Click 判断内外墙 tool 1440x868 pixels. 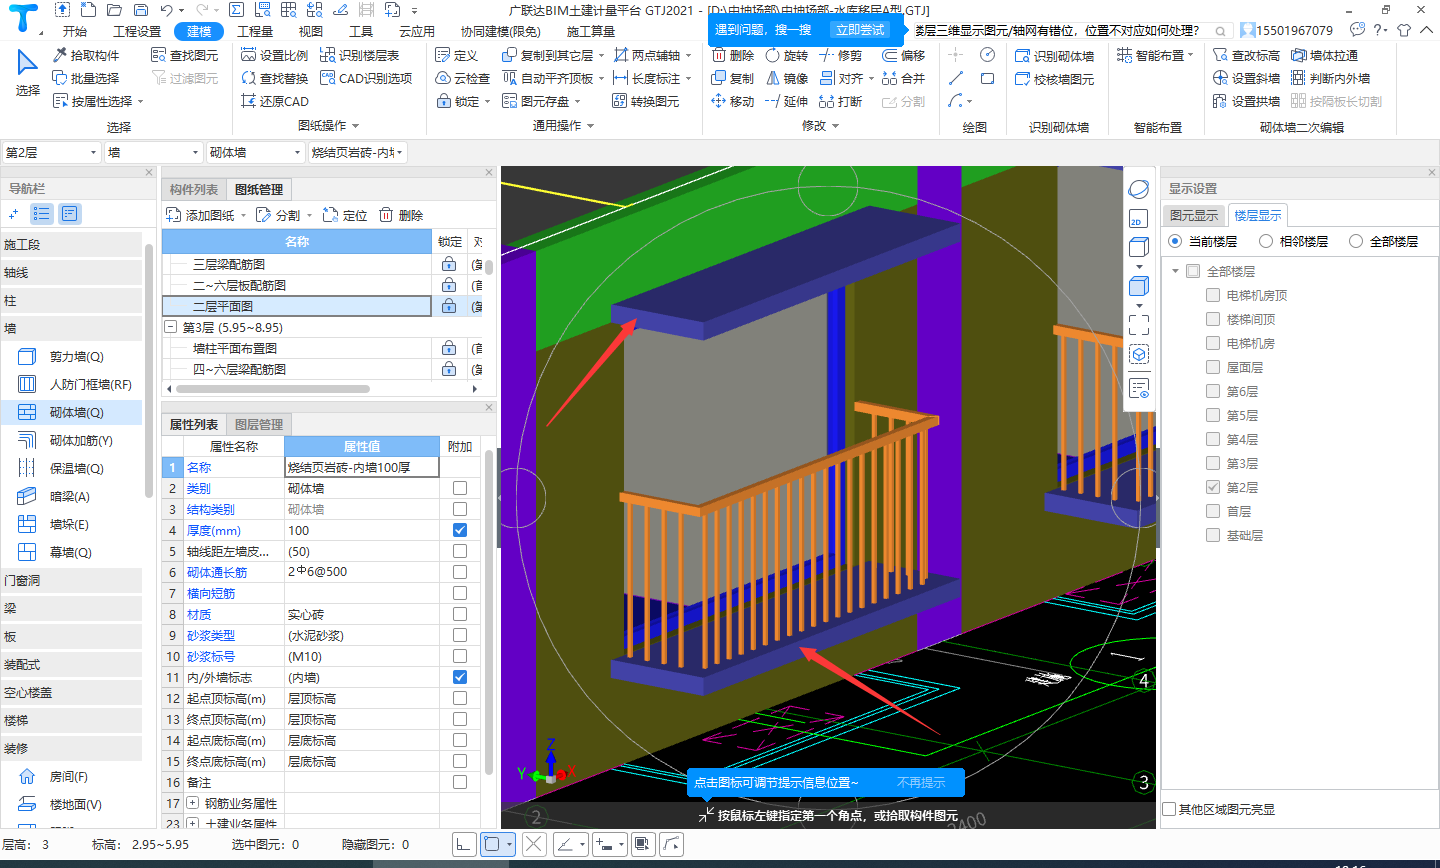pyautogui.click(x=1330, y=78)
